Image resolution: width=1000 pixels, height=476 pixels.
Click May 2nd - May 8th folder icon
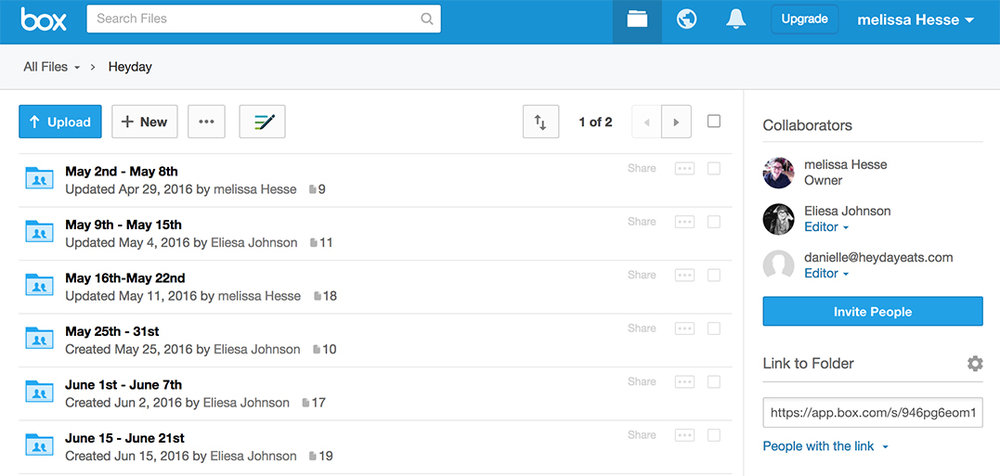(x=39, y=178)
